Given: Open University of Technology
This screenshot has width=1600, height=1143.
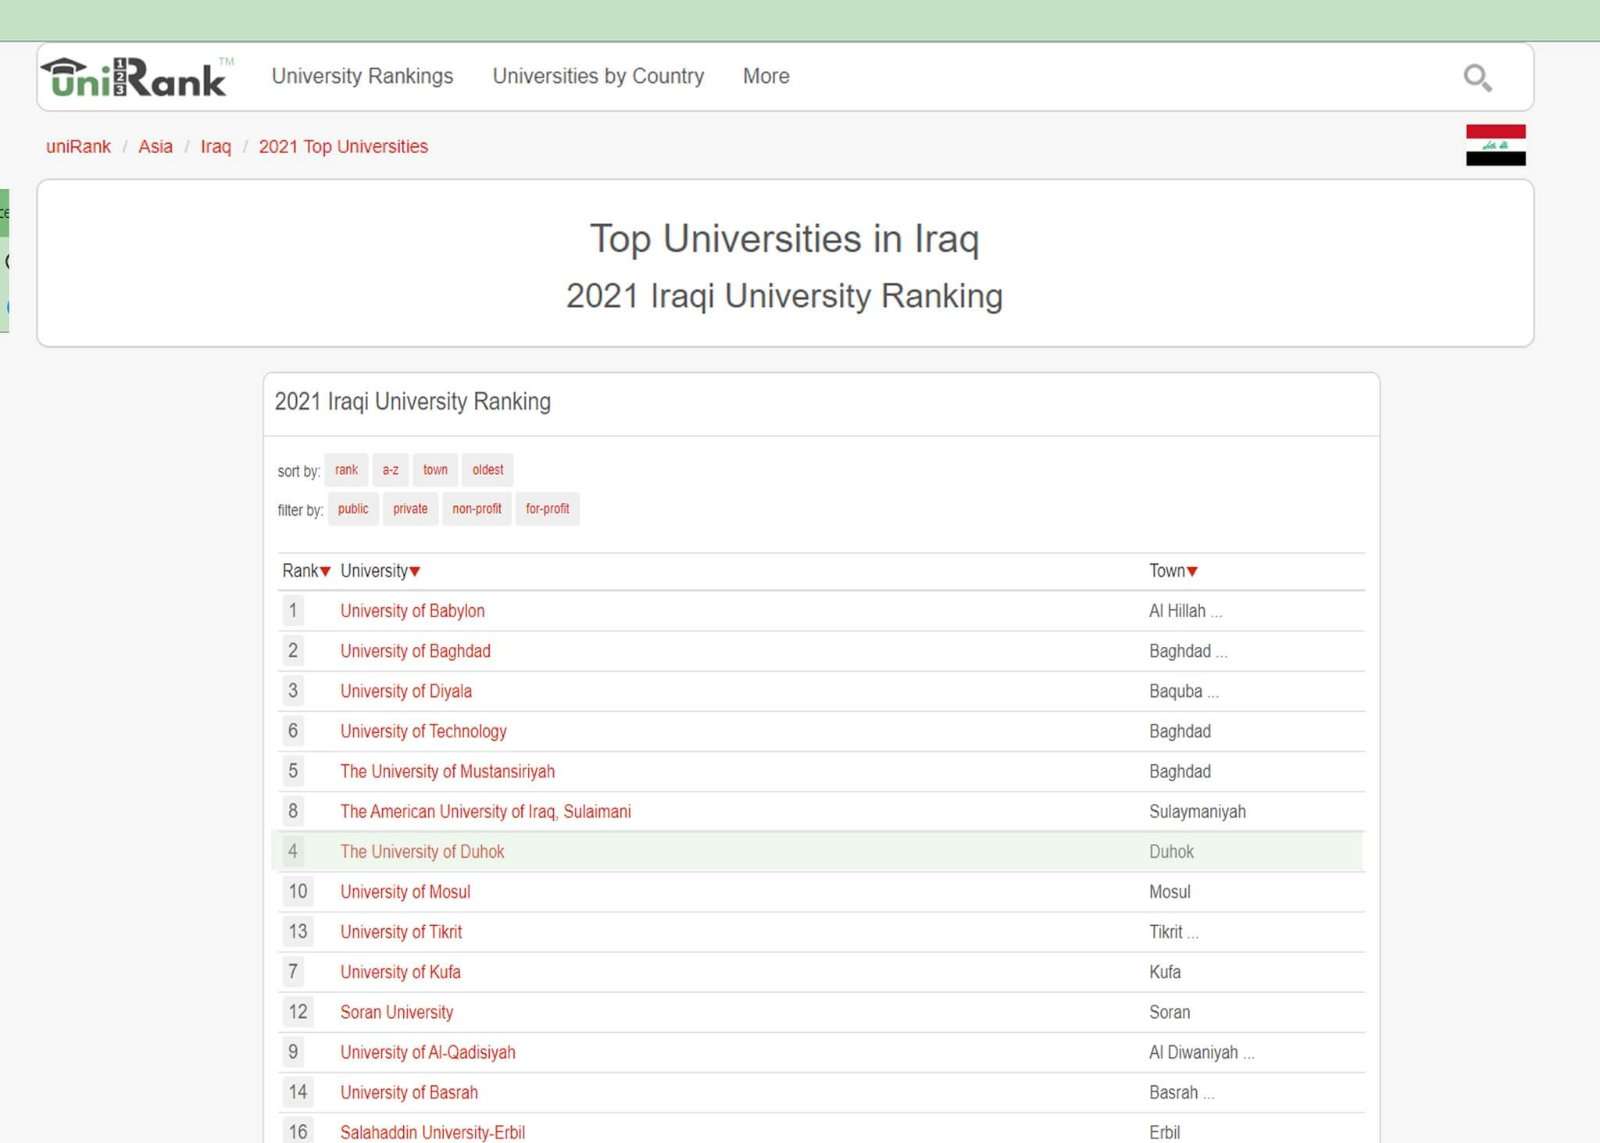Looking at the screenshot, I should click(x=423, y=731).
